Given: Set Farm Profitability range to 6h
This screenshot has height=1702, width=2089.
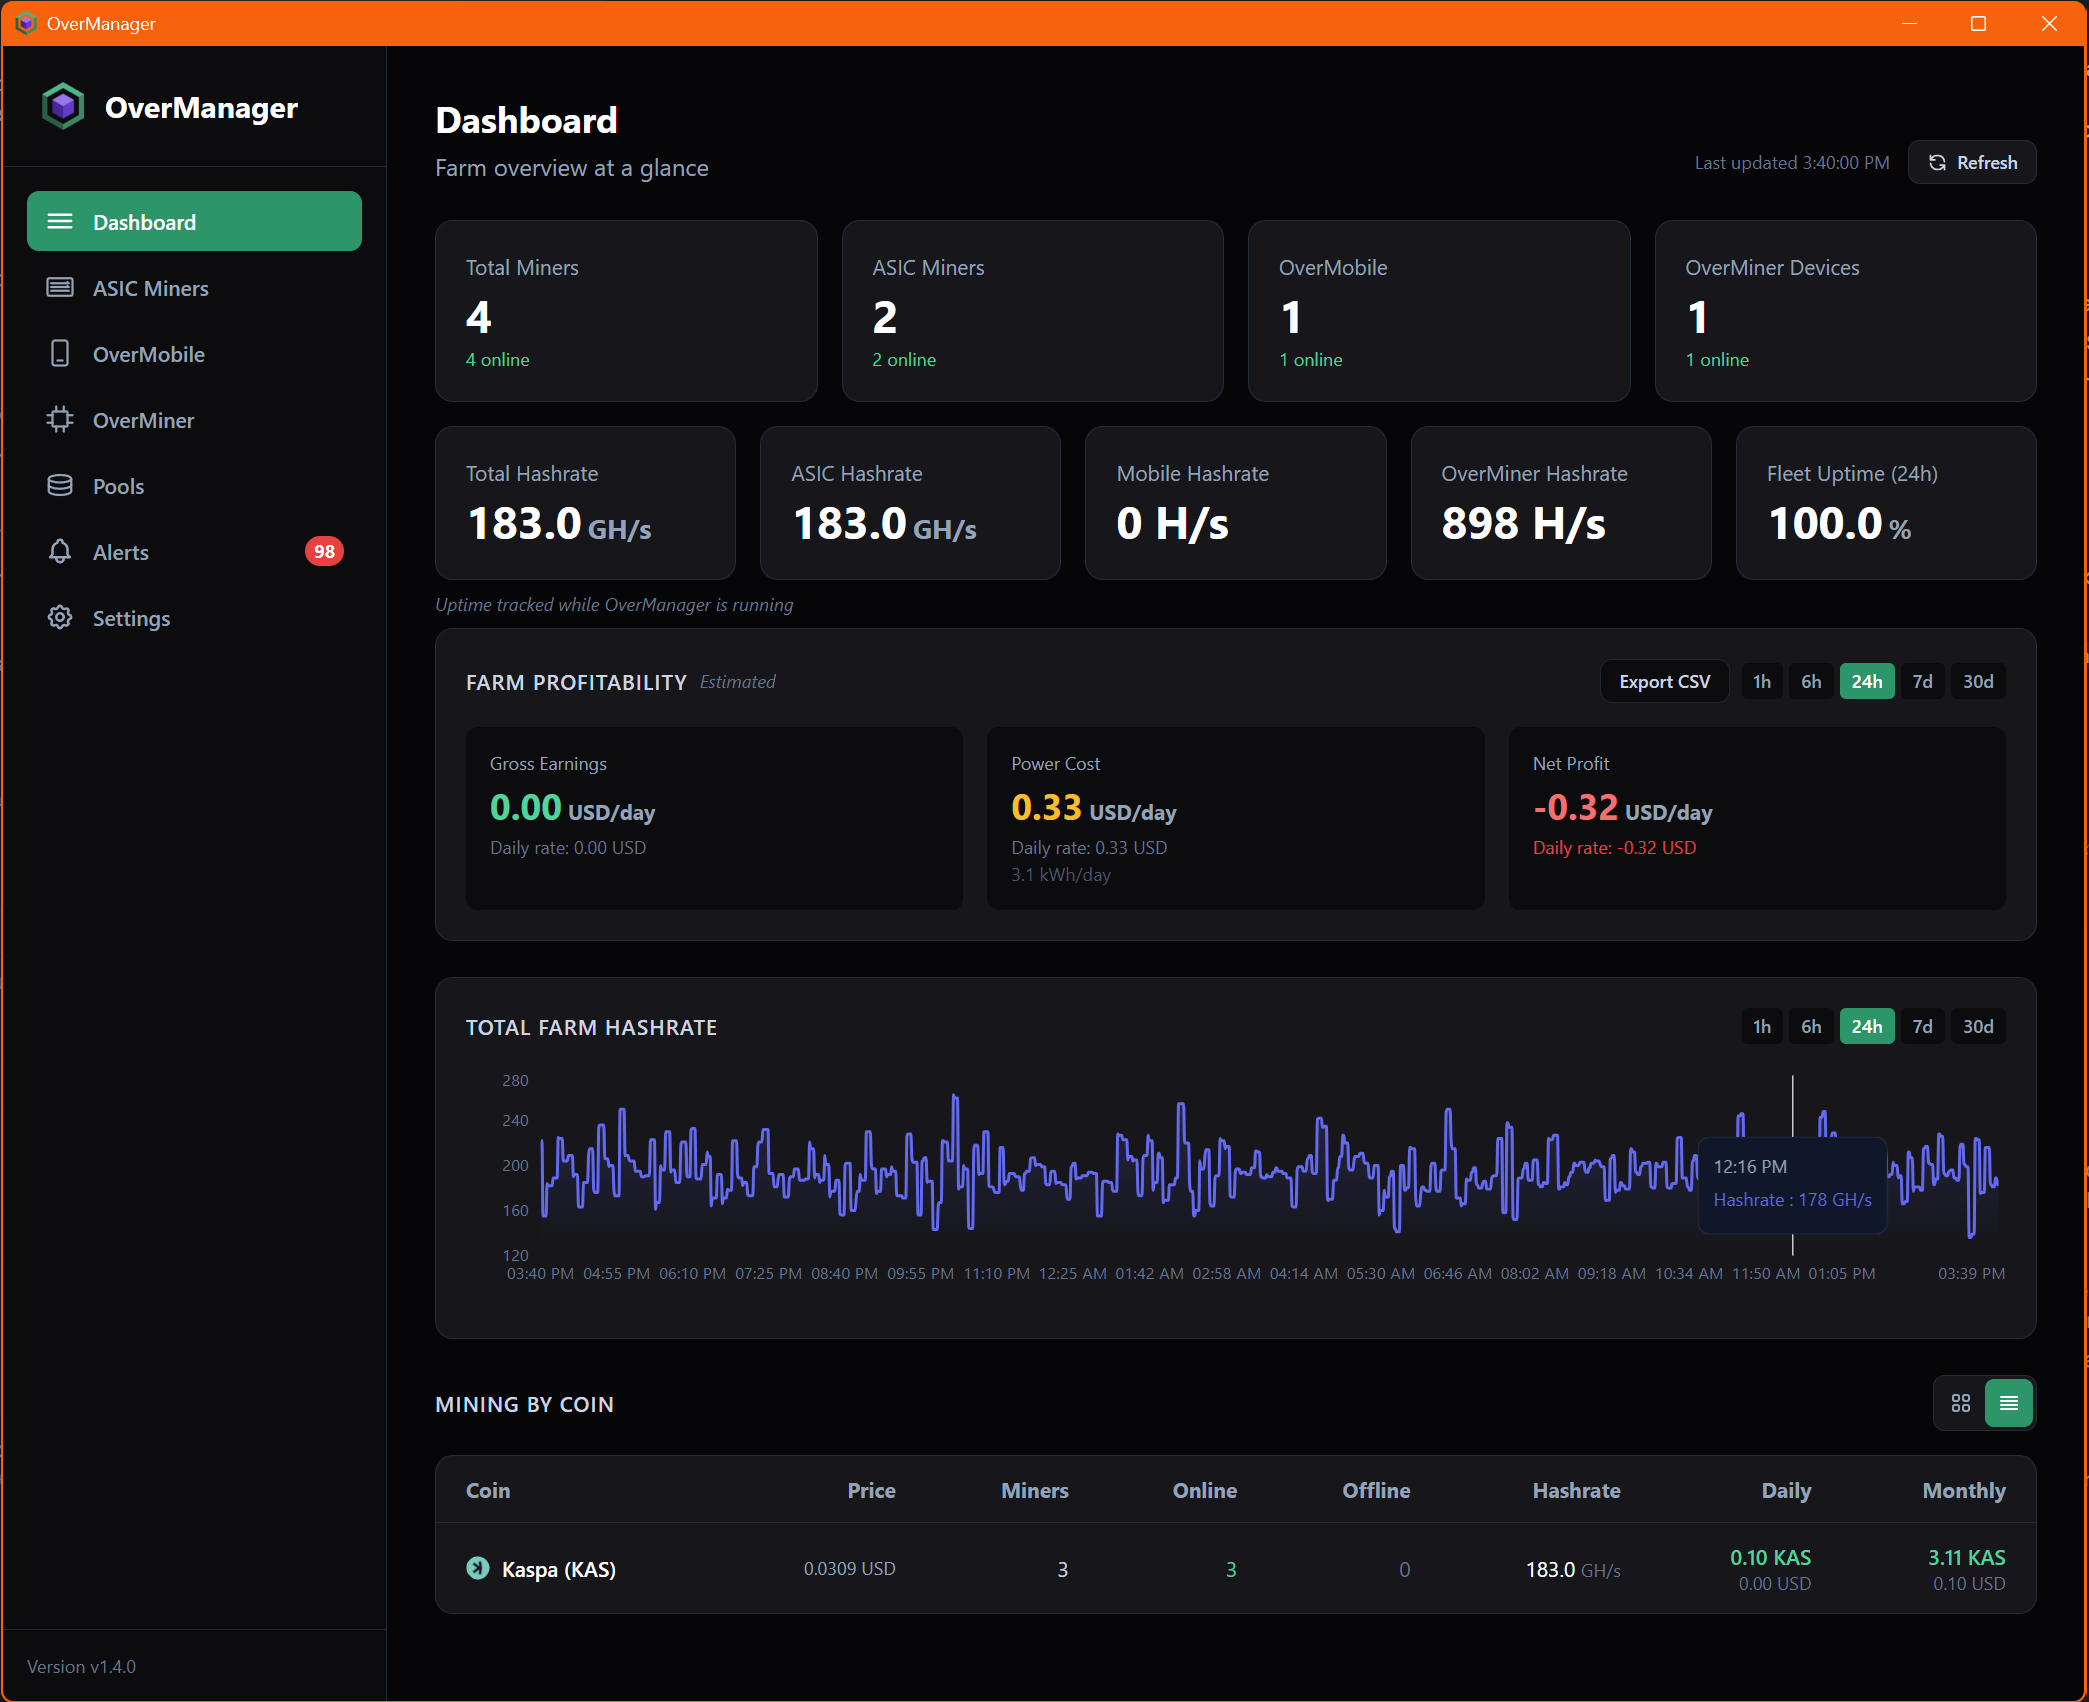Looking at the screenshot, I should (1811, 681).
